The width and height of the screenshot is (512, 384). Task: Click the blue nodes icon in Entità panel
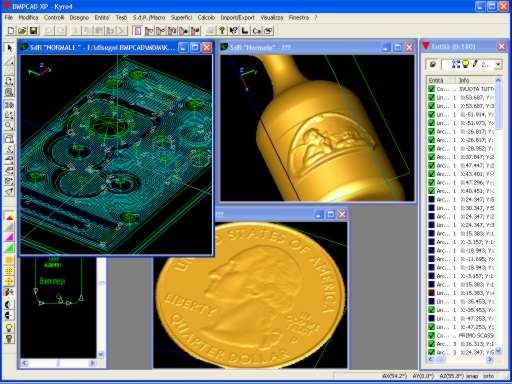(455, 64)
